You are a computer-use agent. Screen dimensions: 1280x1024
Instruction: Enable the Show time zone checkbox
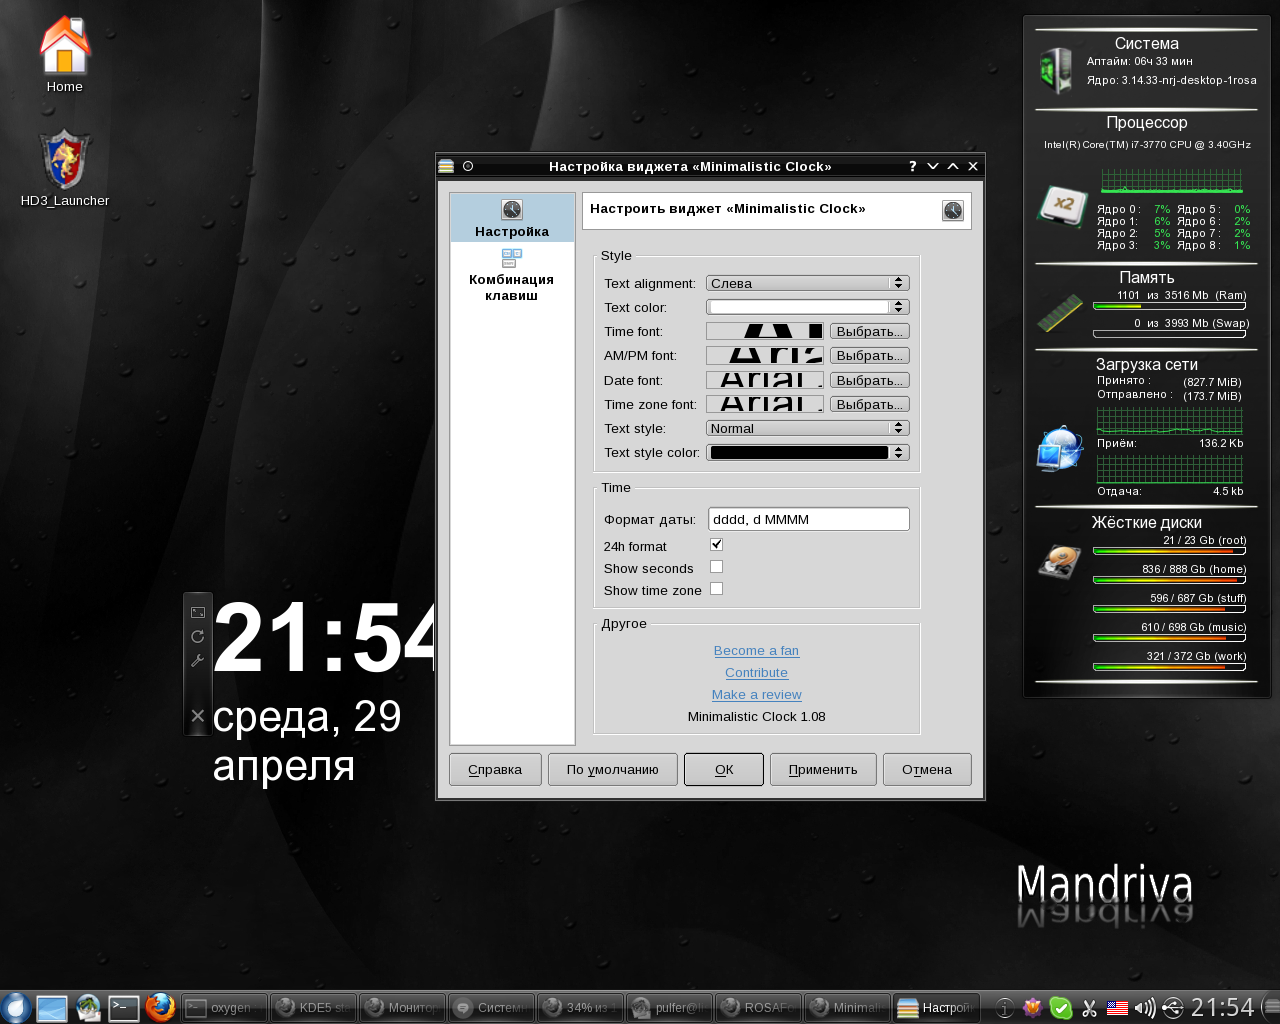pyautogui.click(x=716, y=589)
